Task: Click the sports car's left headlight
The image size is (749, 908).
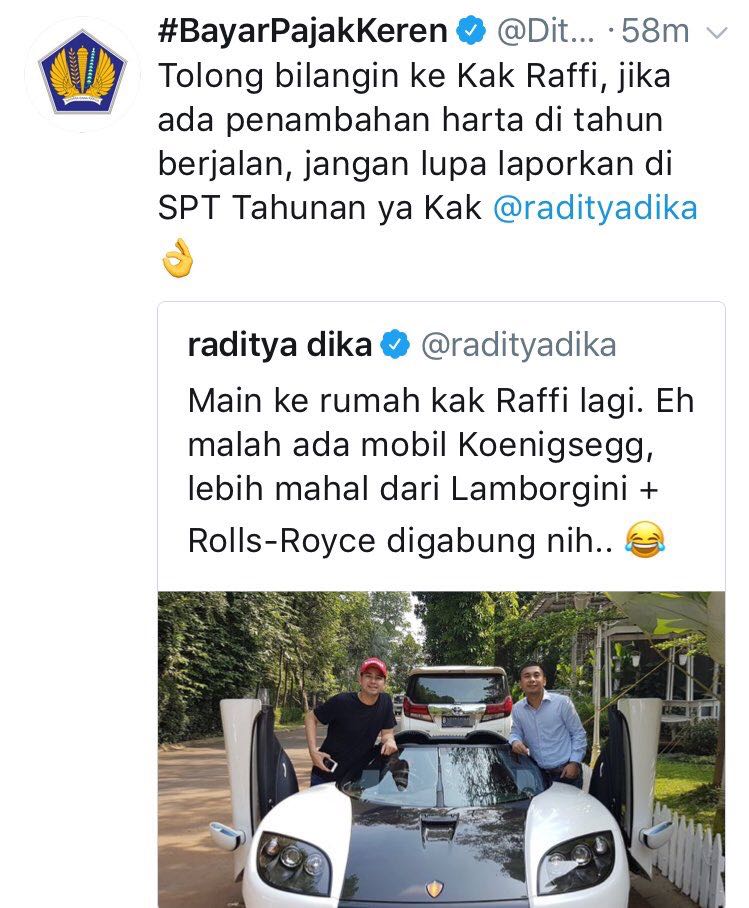Action: pyautogui.click(x=290, y=859)
